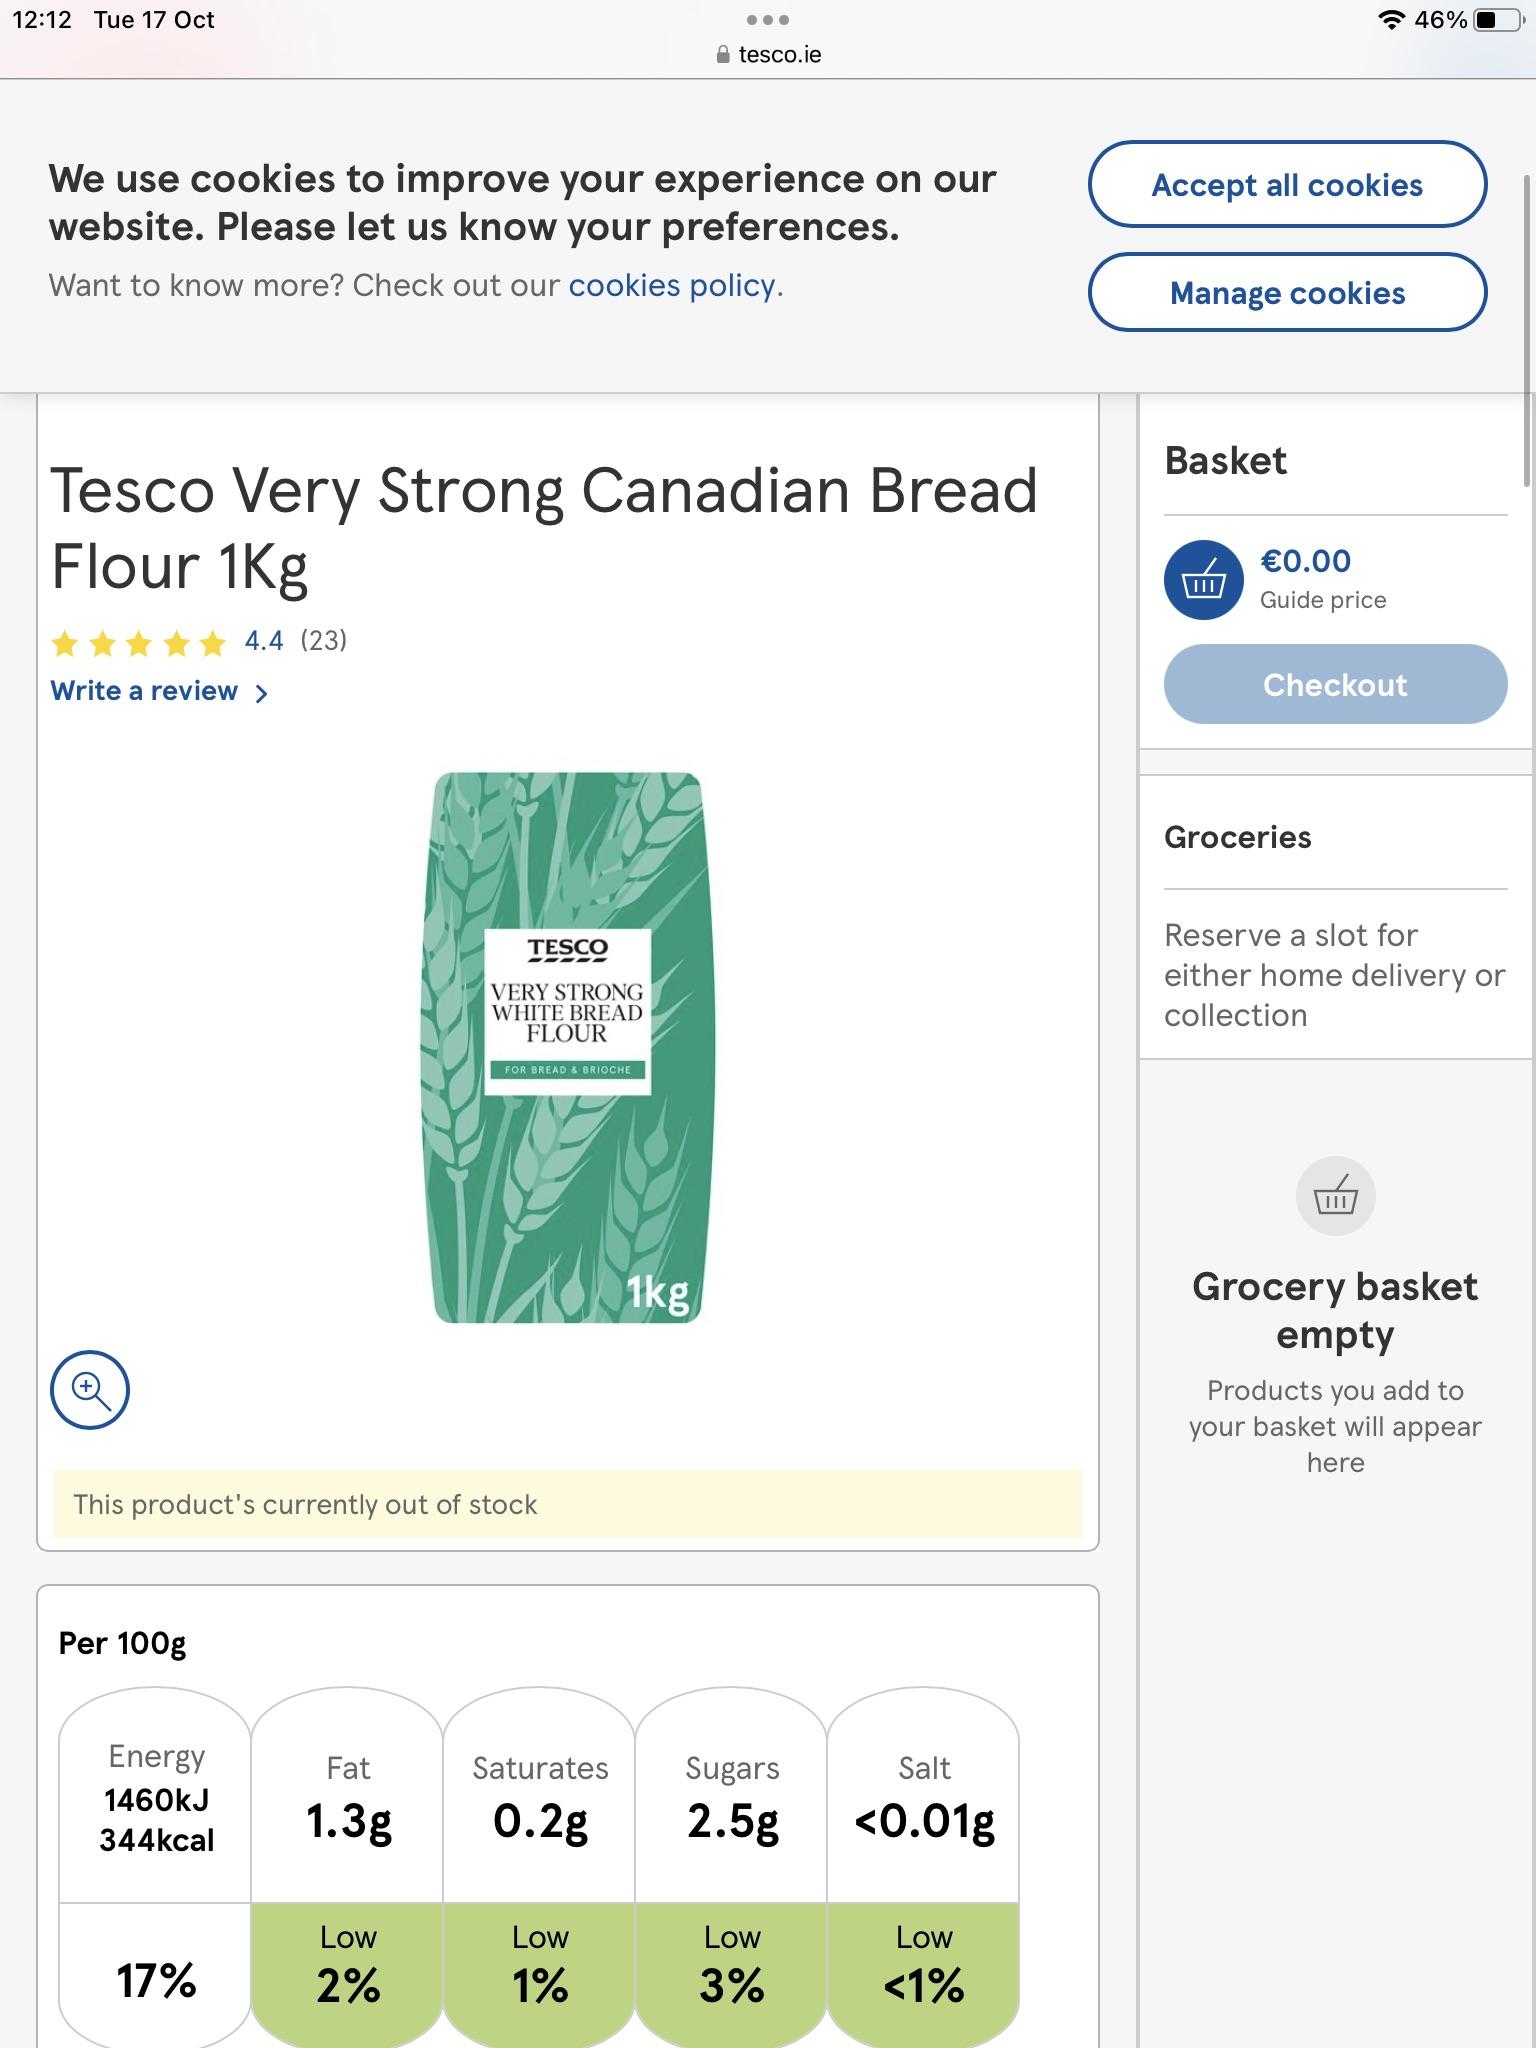The image size is (1536, 2048).
Task: Accept all cookies
Action: pyautogui.click(x=1287, y=185)
